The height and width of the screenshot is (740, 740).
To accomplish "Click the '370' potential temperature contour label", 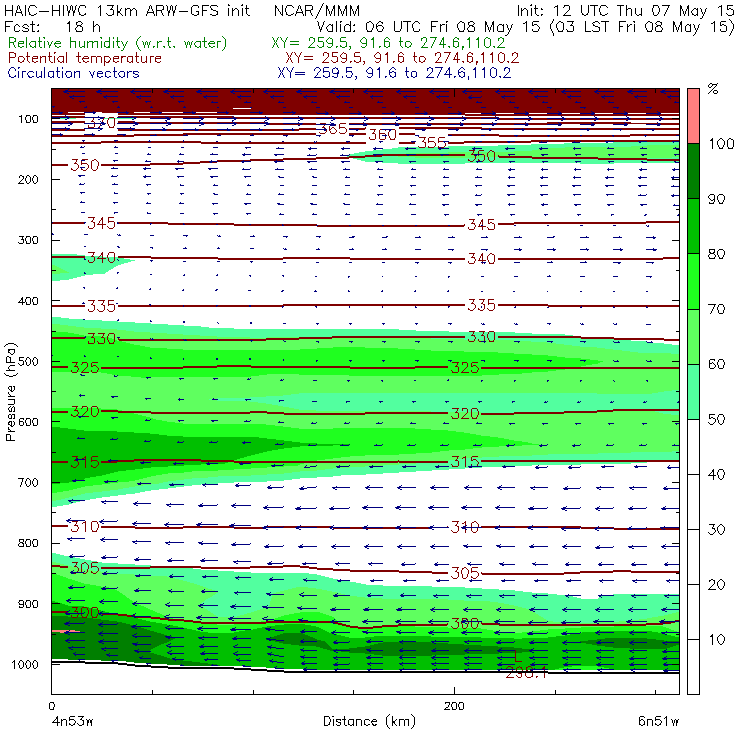I will [101, 123].
